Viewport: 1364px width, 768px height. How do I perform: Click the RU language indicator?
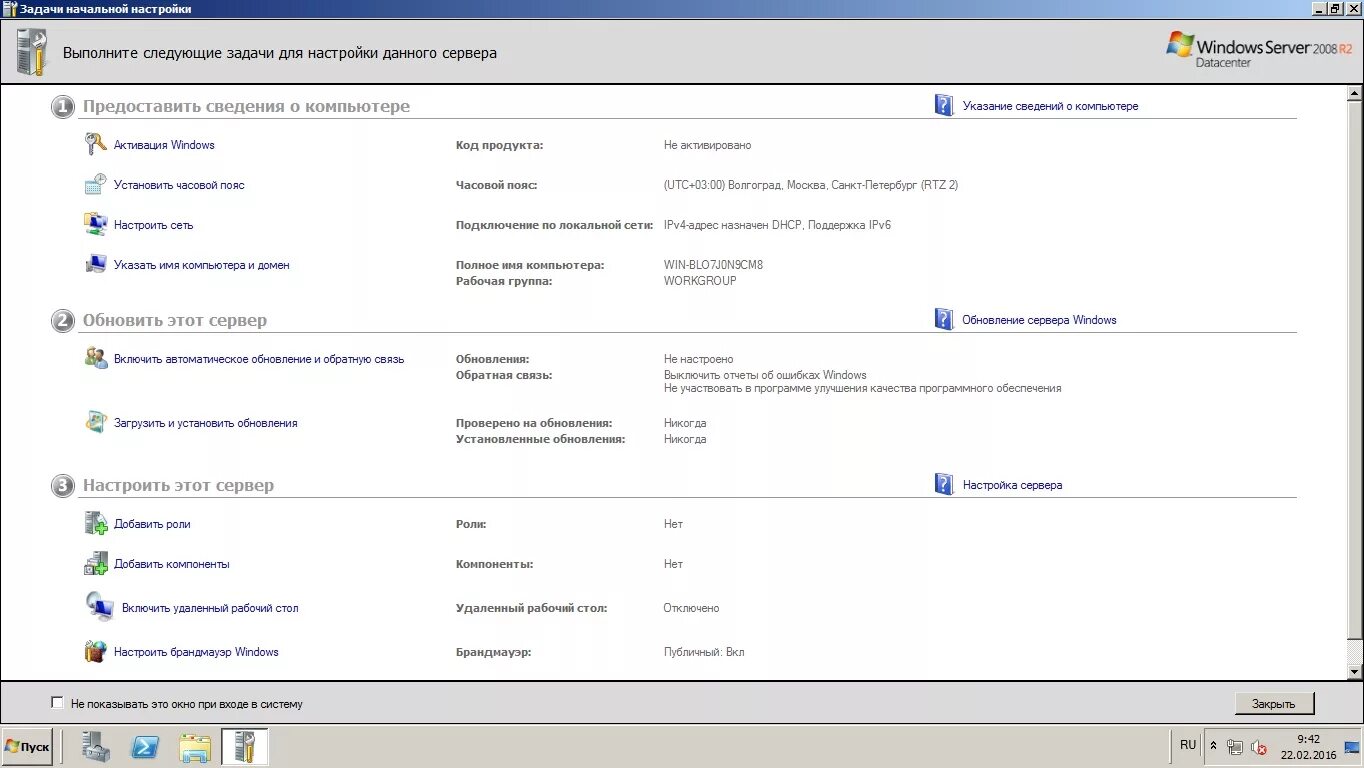pyautogui.click(x=1188, y=745)
